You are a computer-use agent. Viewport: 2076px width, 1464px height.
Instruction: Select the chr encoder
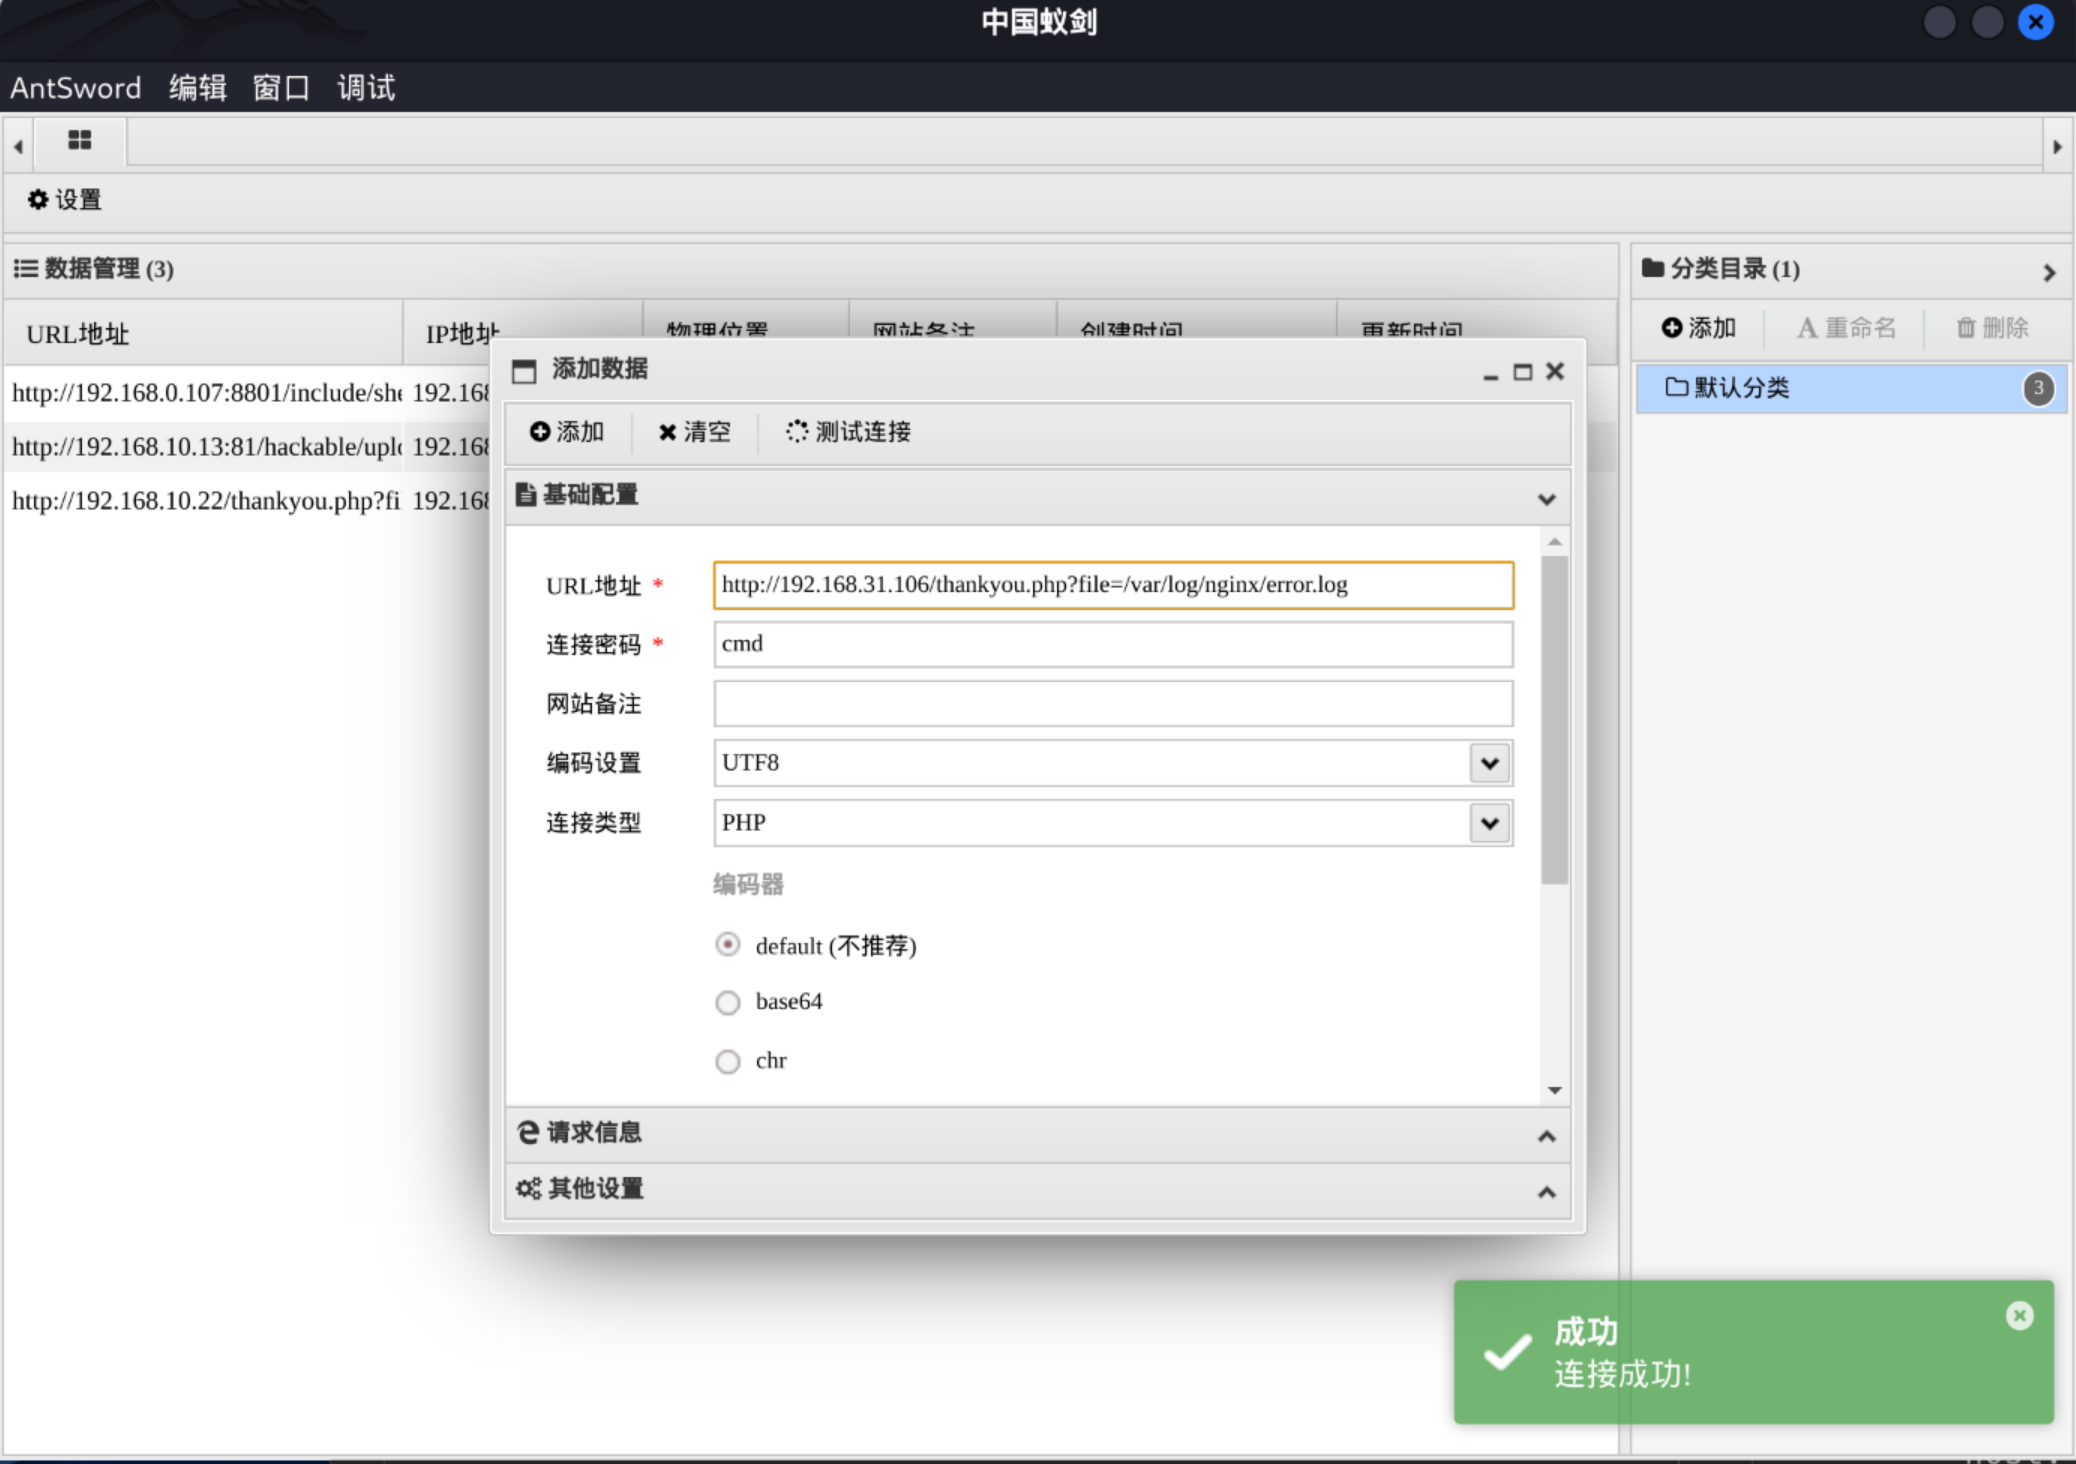pyautogui.click(x=728, y=1061)
